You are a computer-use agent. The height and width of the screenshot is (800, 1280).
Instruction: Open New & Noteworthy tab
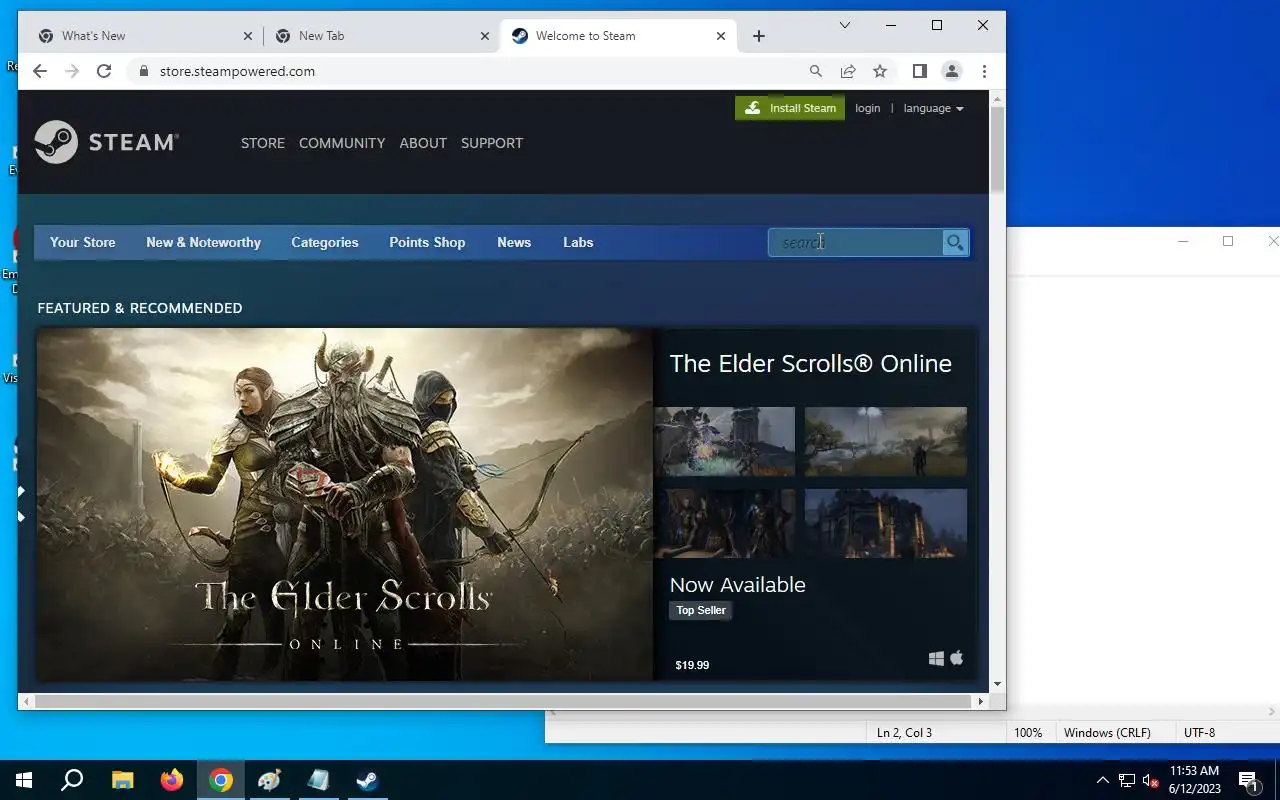[203, 242]
